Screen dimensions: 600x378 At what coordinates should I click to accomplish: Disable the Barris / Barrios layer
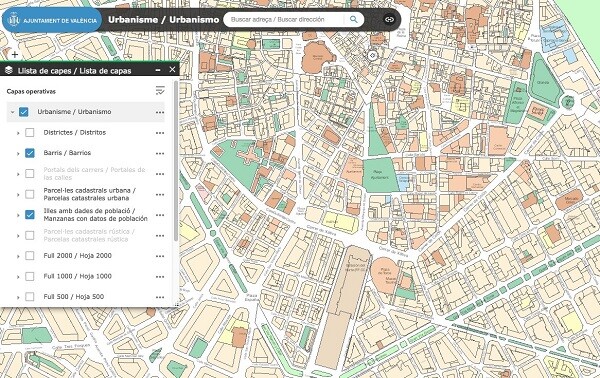[29, 153]
